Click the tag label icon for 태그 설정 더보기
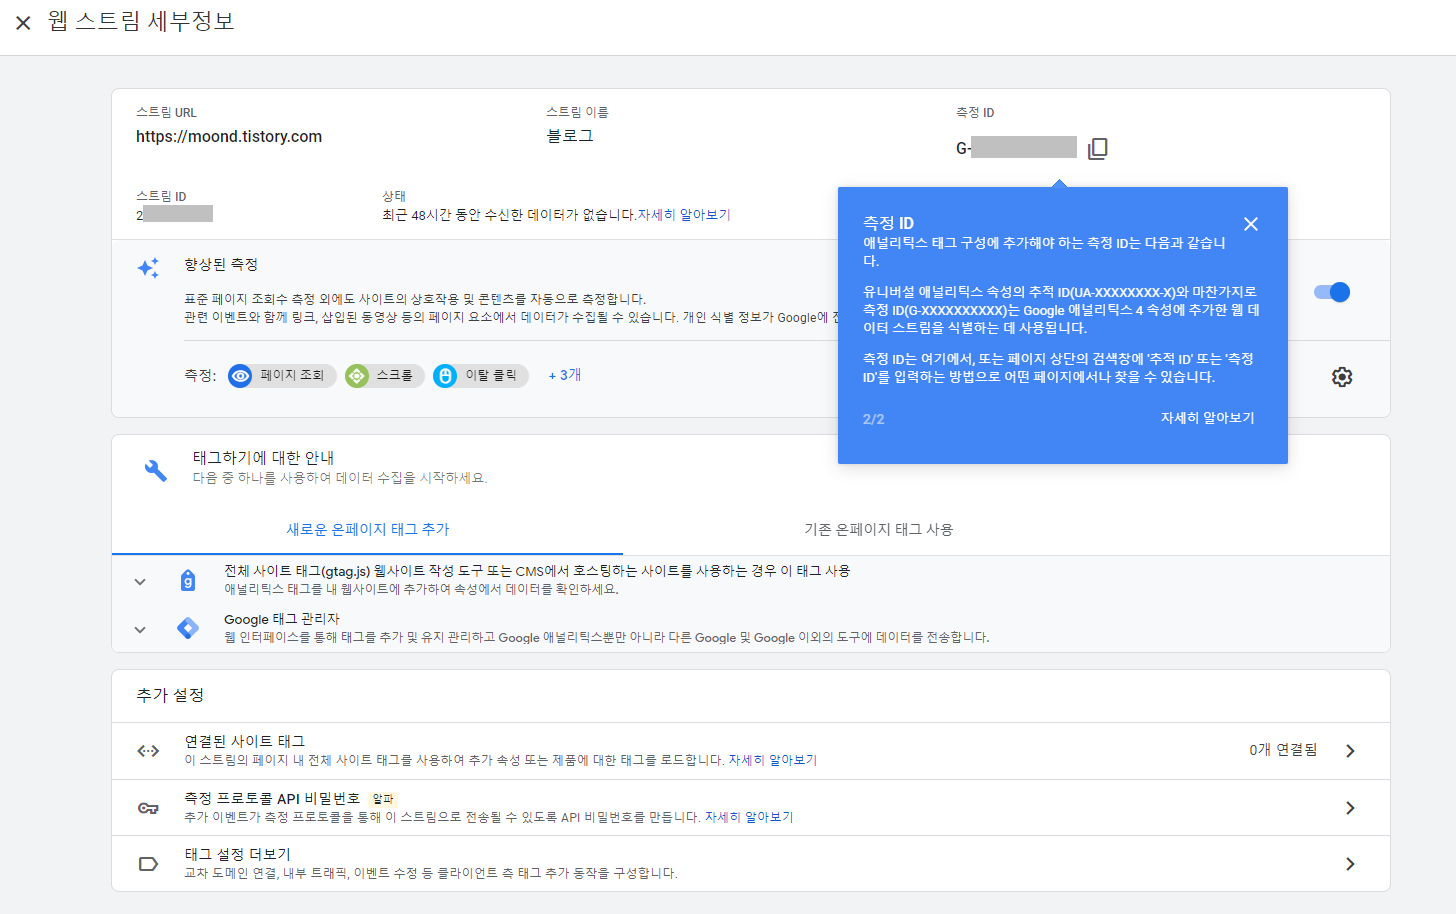The width and height of the screenshot is (1456, 914). point(148,864)
